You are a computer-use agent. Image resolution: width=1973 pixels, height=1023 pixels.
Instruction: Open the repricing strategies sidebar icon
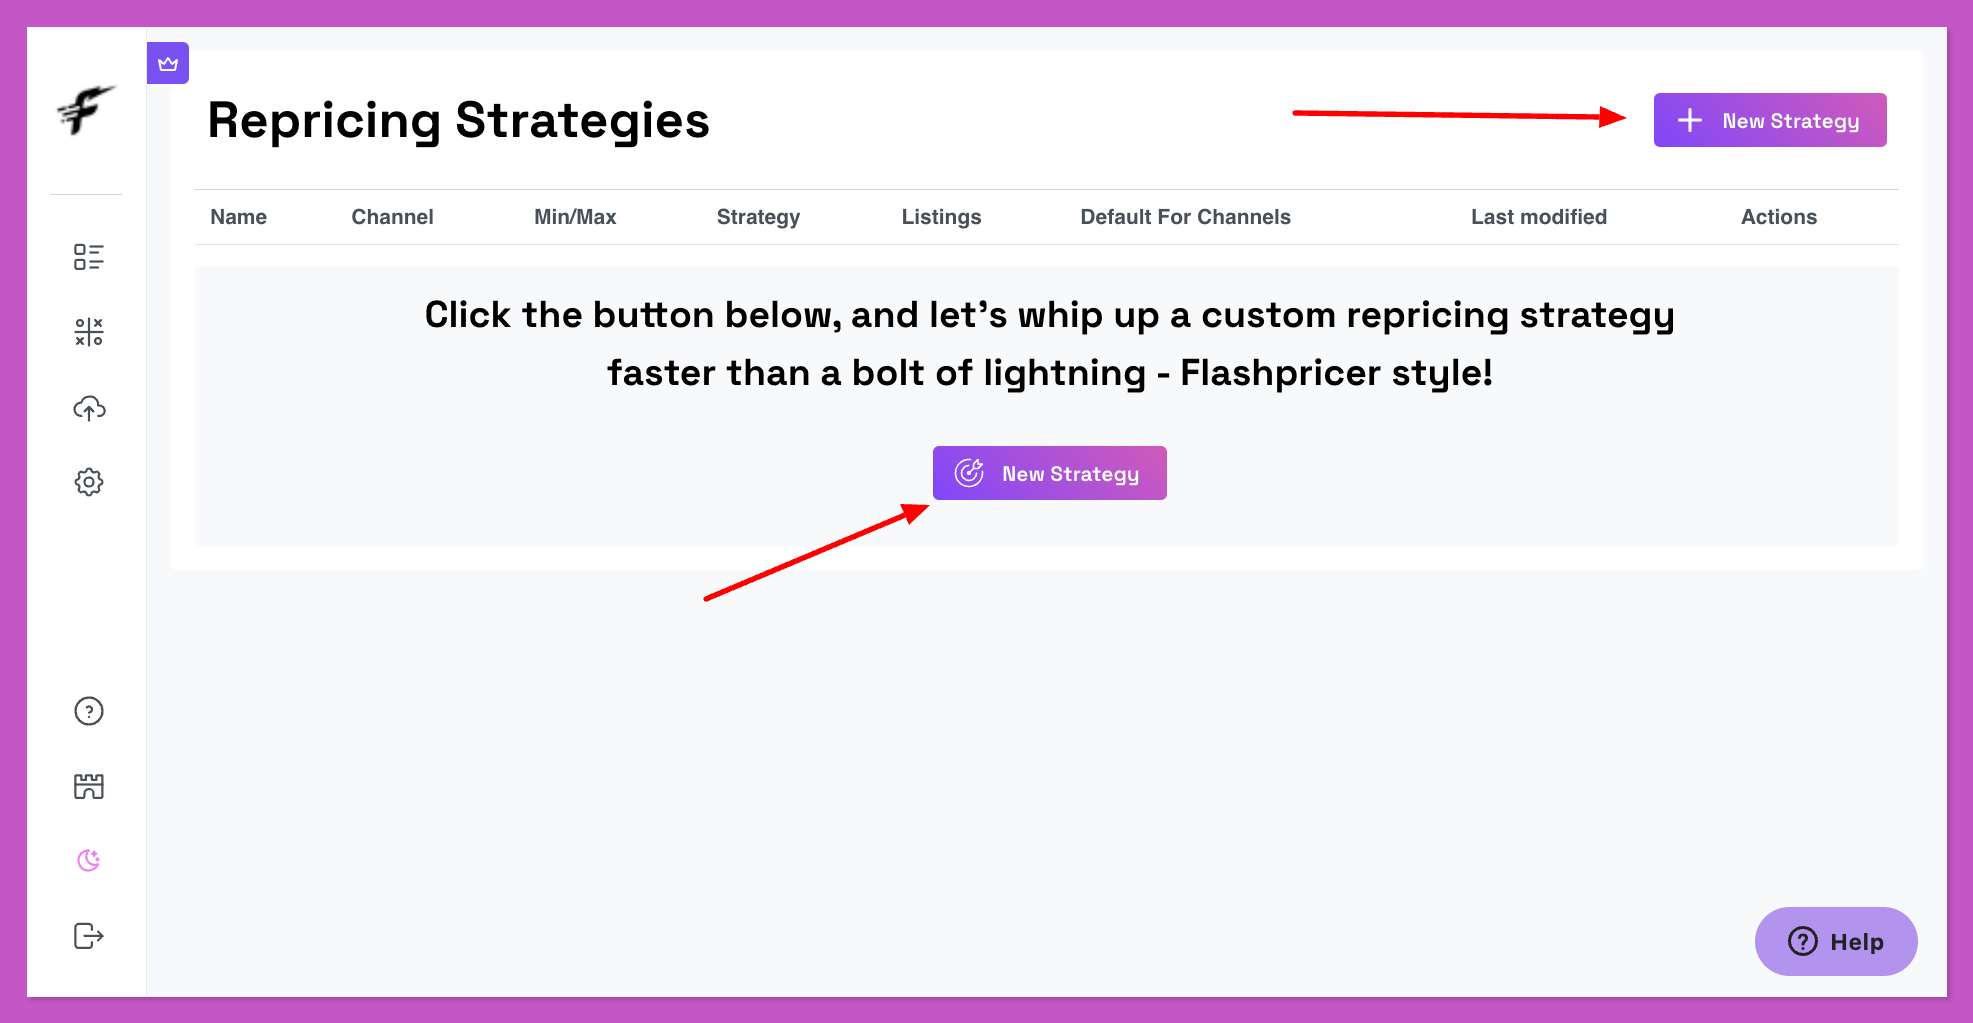(88, 332)
